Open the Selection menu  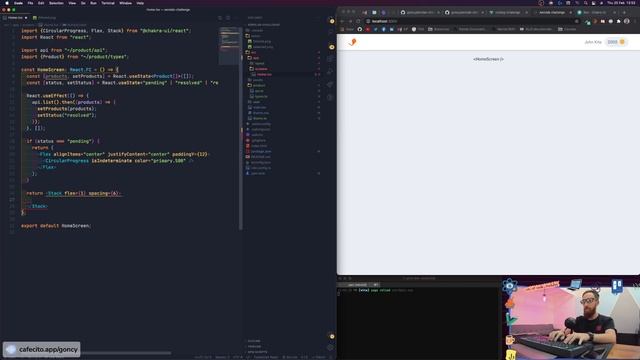click(56, 3)
